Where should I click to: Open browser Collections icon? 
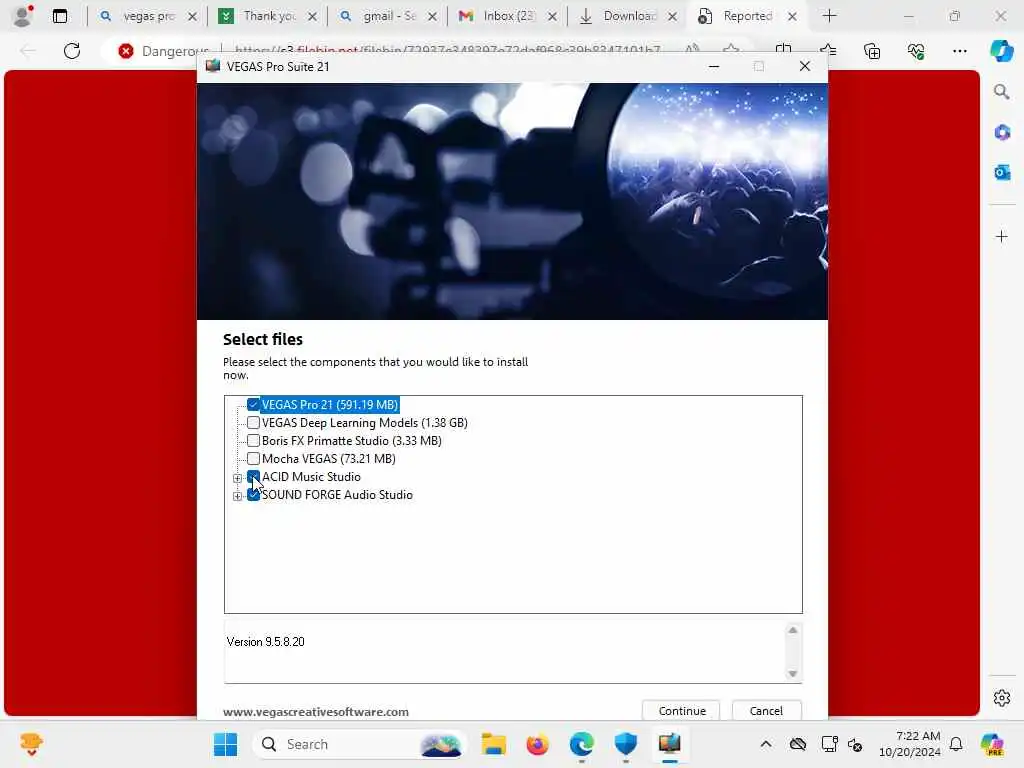tap(872, 51)
